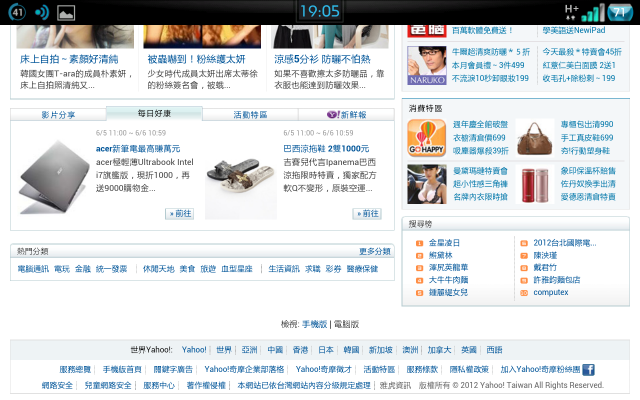Switch view to 手機版
Screen dimensions: 640x400
315,324
